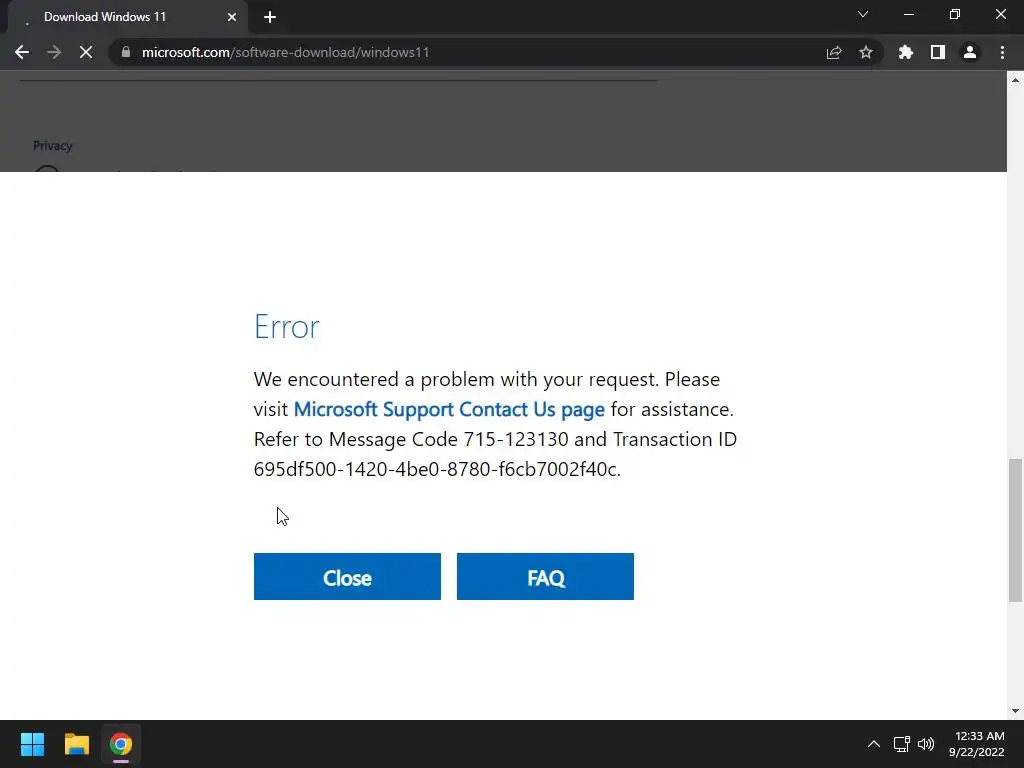1024x768 pixels.
Task: Click the browser forward arrow
Action: click(x=54, y=52)
